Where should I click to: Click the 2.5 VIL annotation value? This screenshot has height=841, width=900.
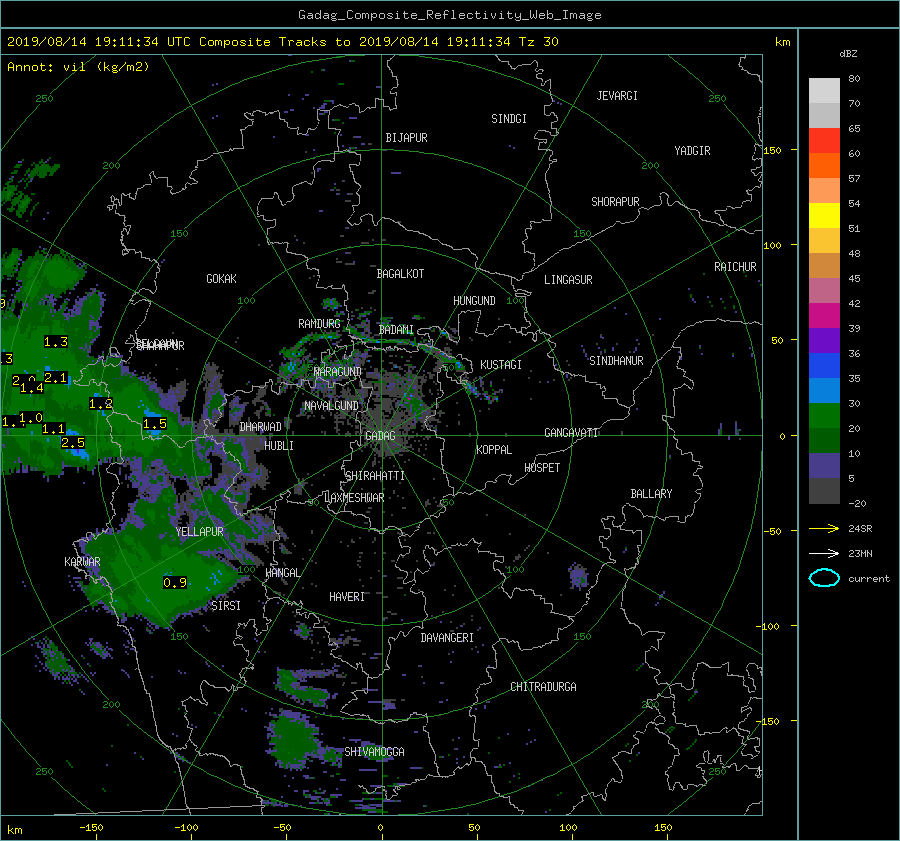coord(73,443)
